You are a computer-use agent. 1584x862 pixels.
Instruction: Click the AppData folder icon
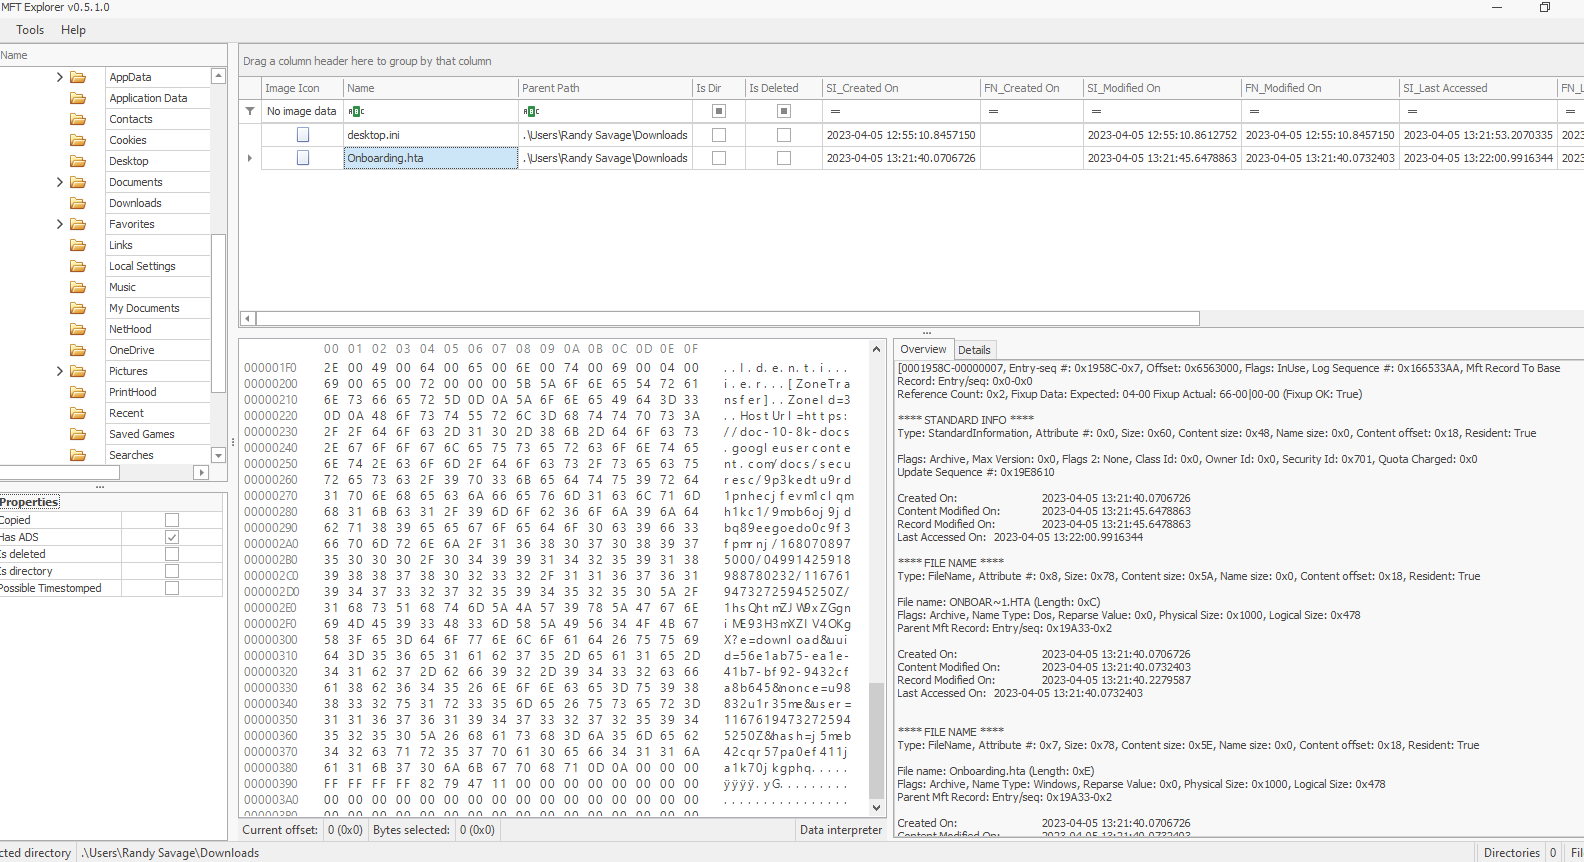78,77
